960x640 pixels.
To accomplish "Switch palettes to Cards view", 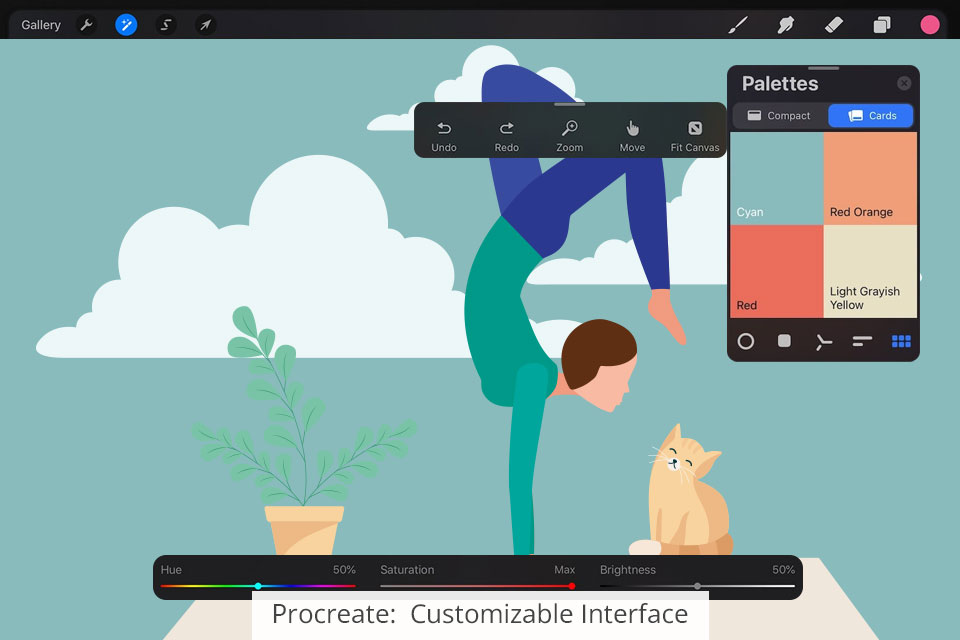I will tap(871, 116).
